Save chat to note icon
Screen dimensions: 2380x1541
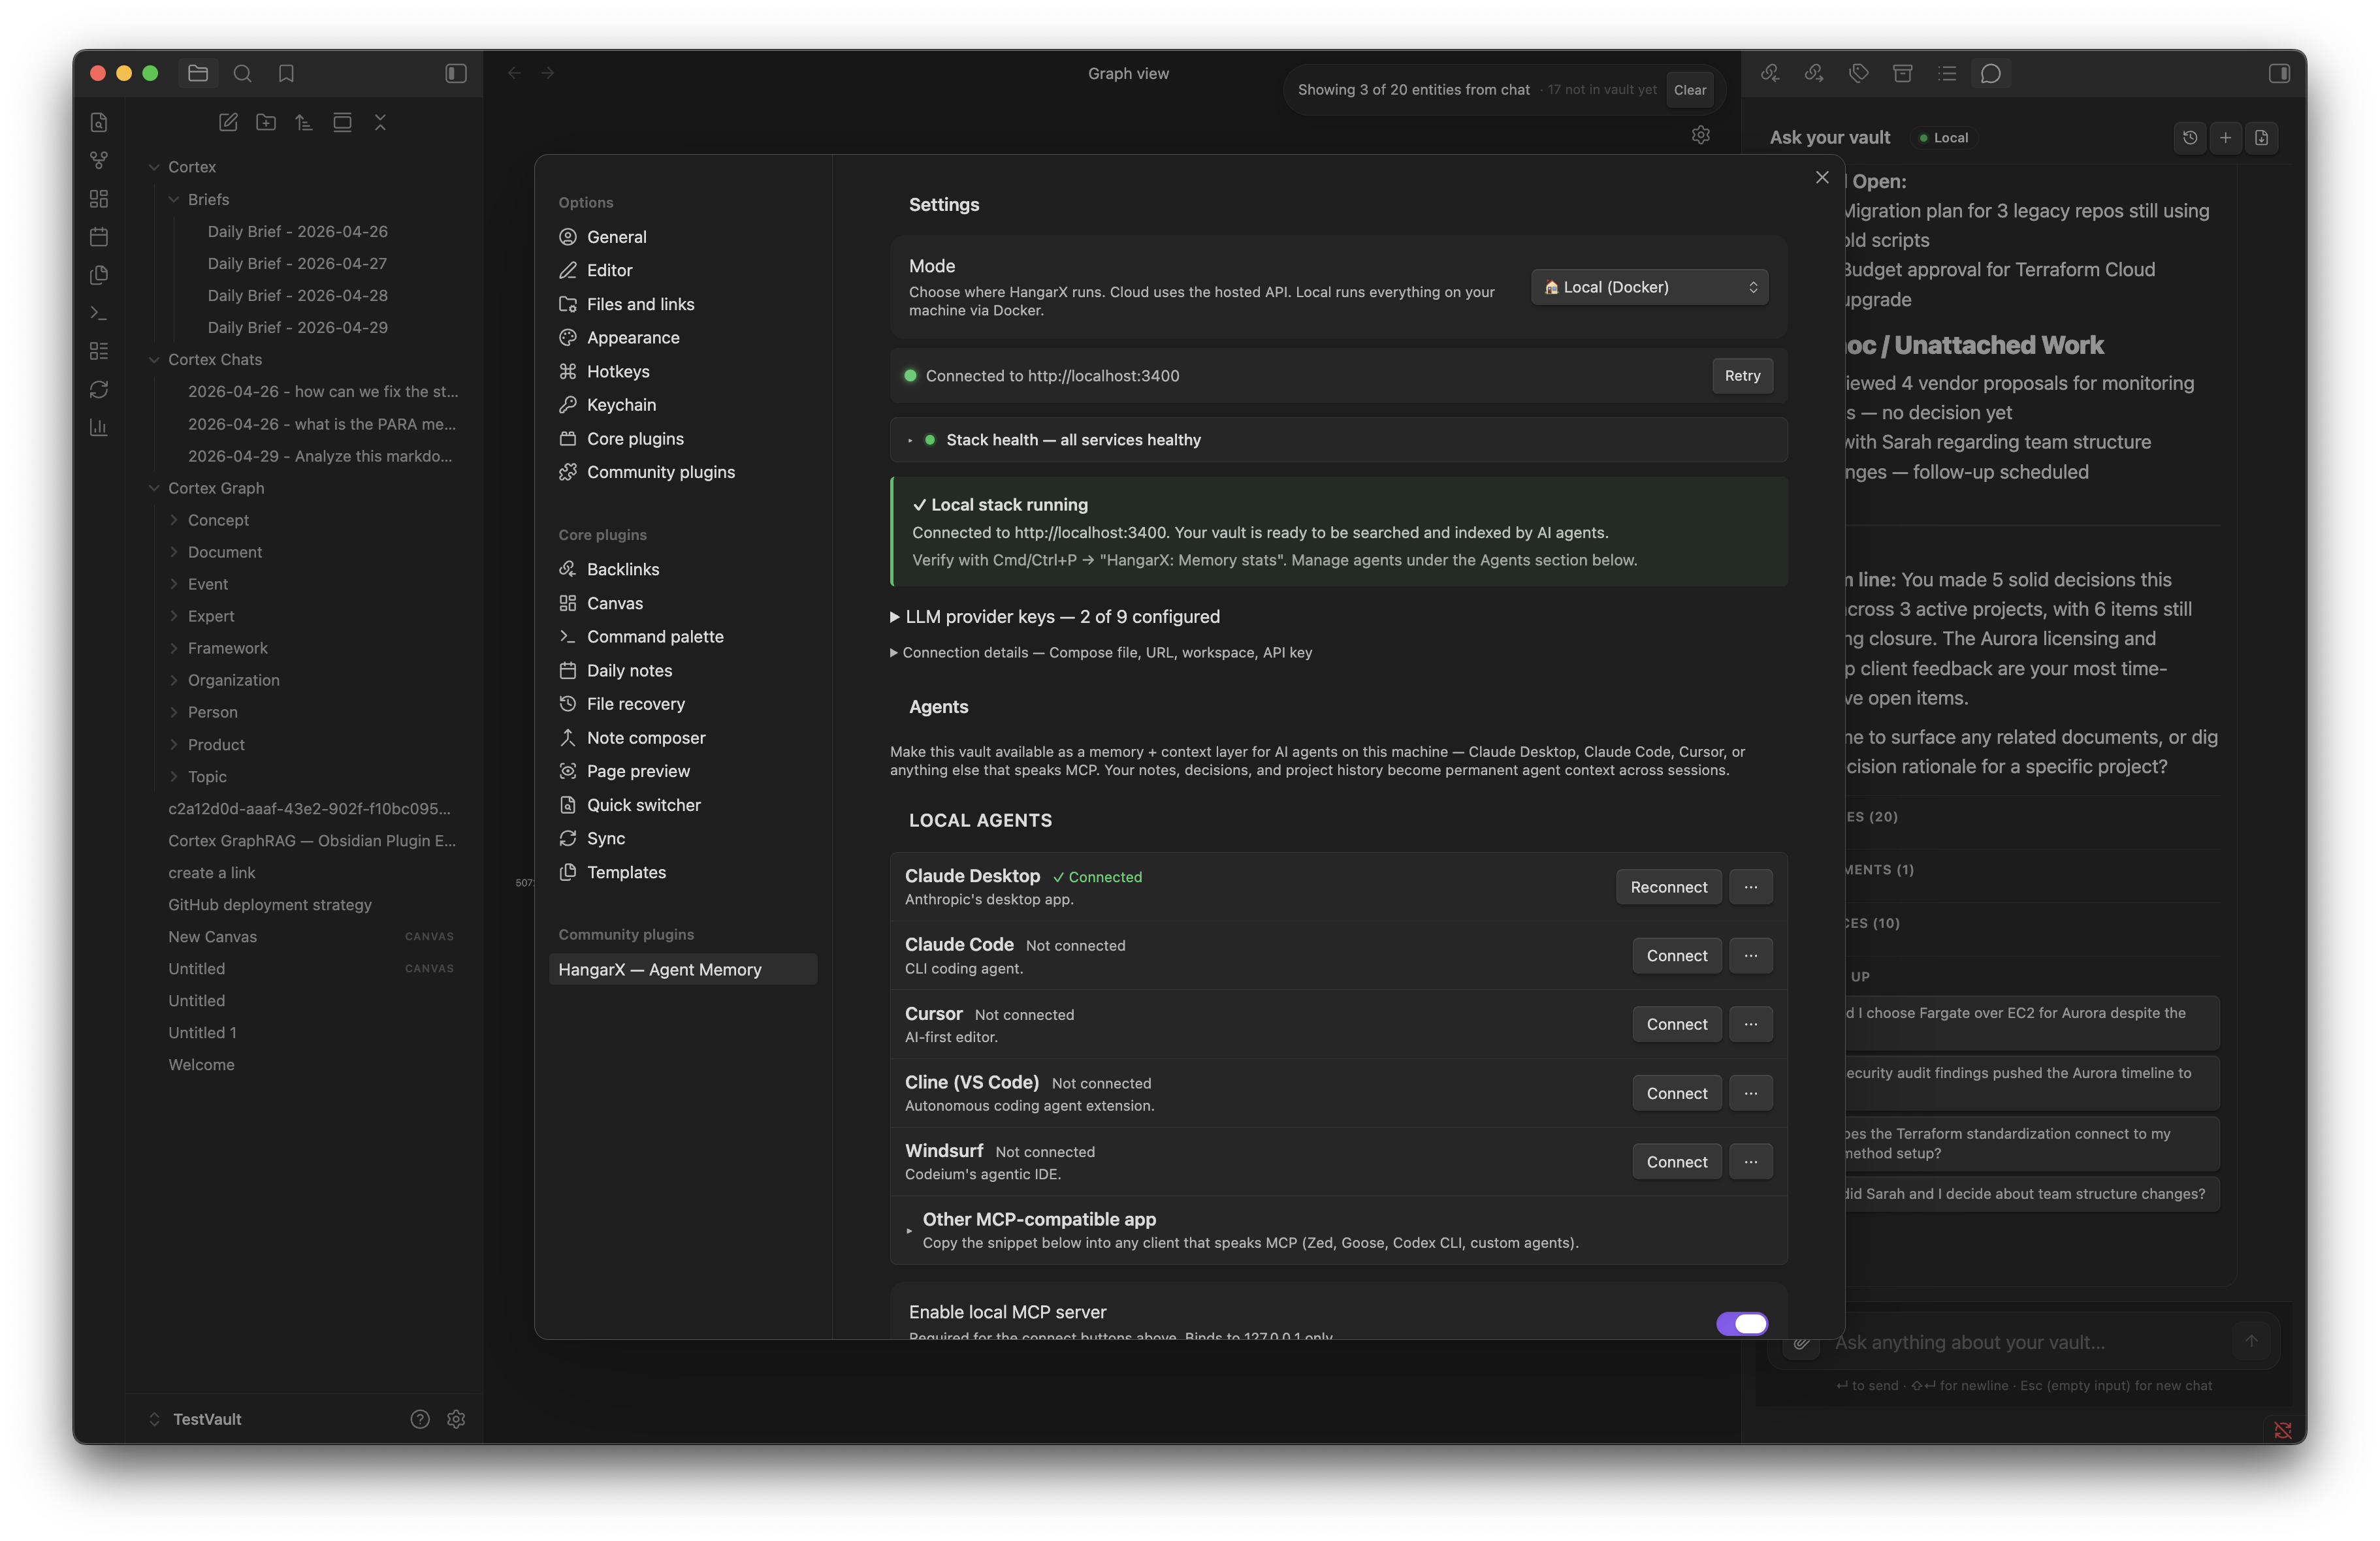(2262, 137)
